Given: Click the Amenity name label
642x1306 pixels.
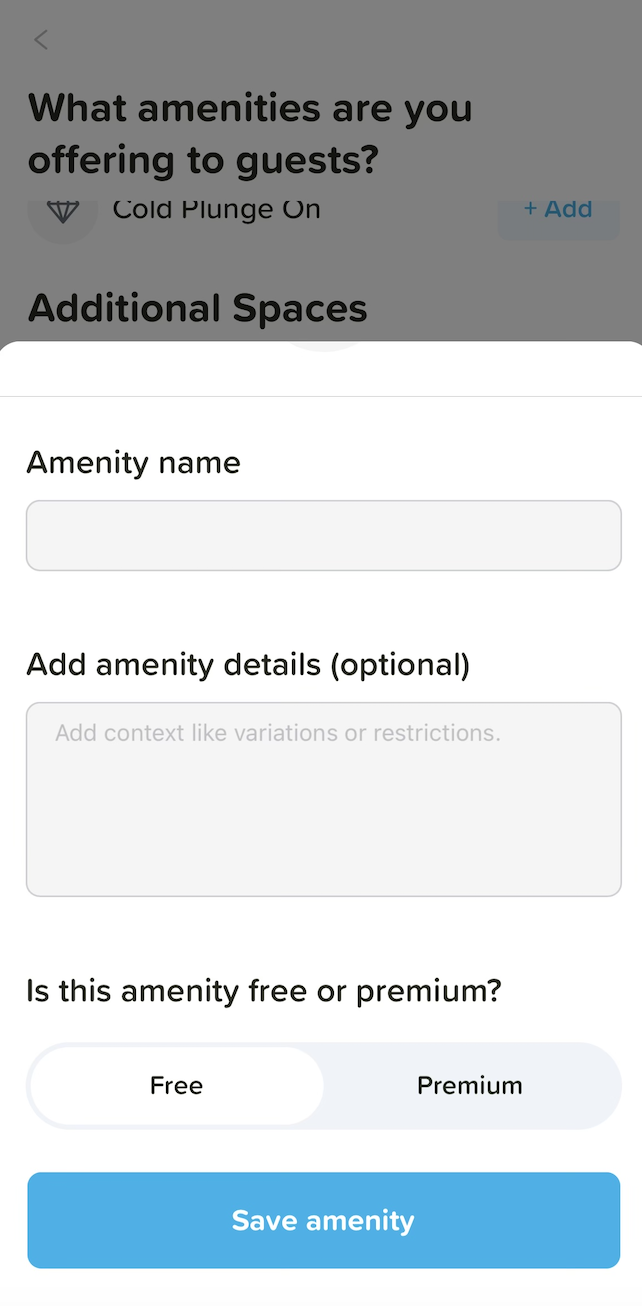Looking at the screenshot, I should 133,463.
